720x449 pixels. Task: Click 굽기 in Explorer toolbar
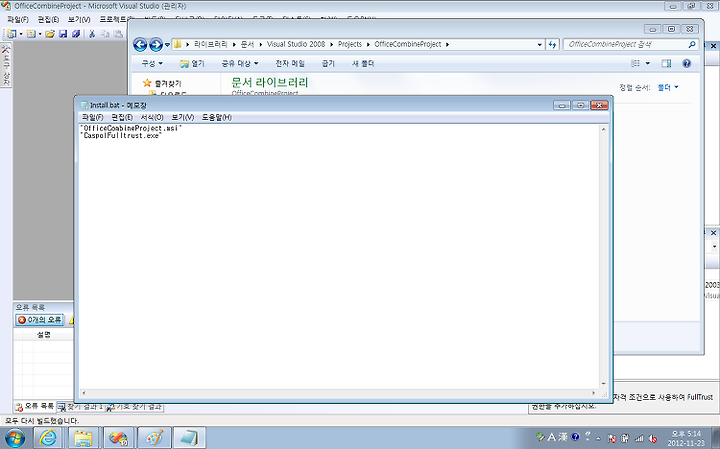tap(328, 63)
